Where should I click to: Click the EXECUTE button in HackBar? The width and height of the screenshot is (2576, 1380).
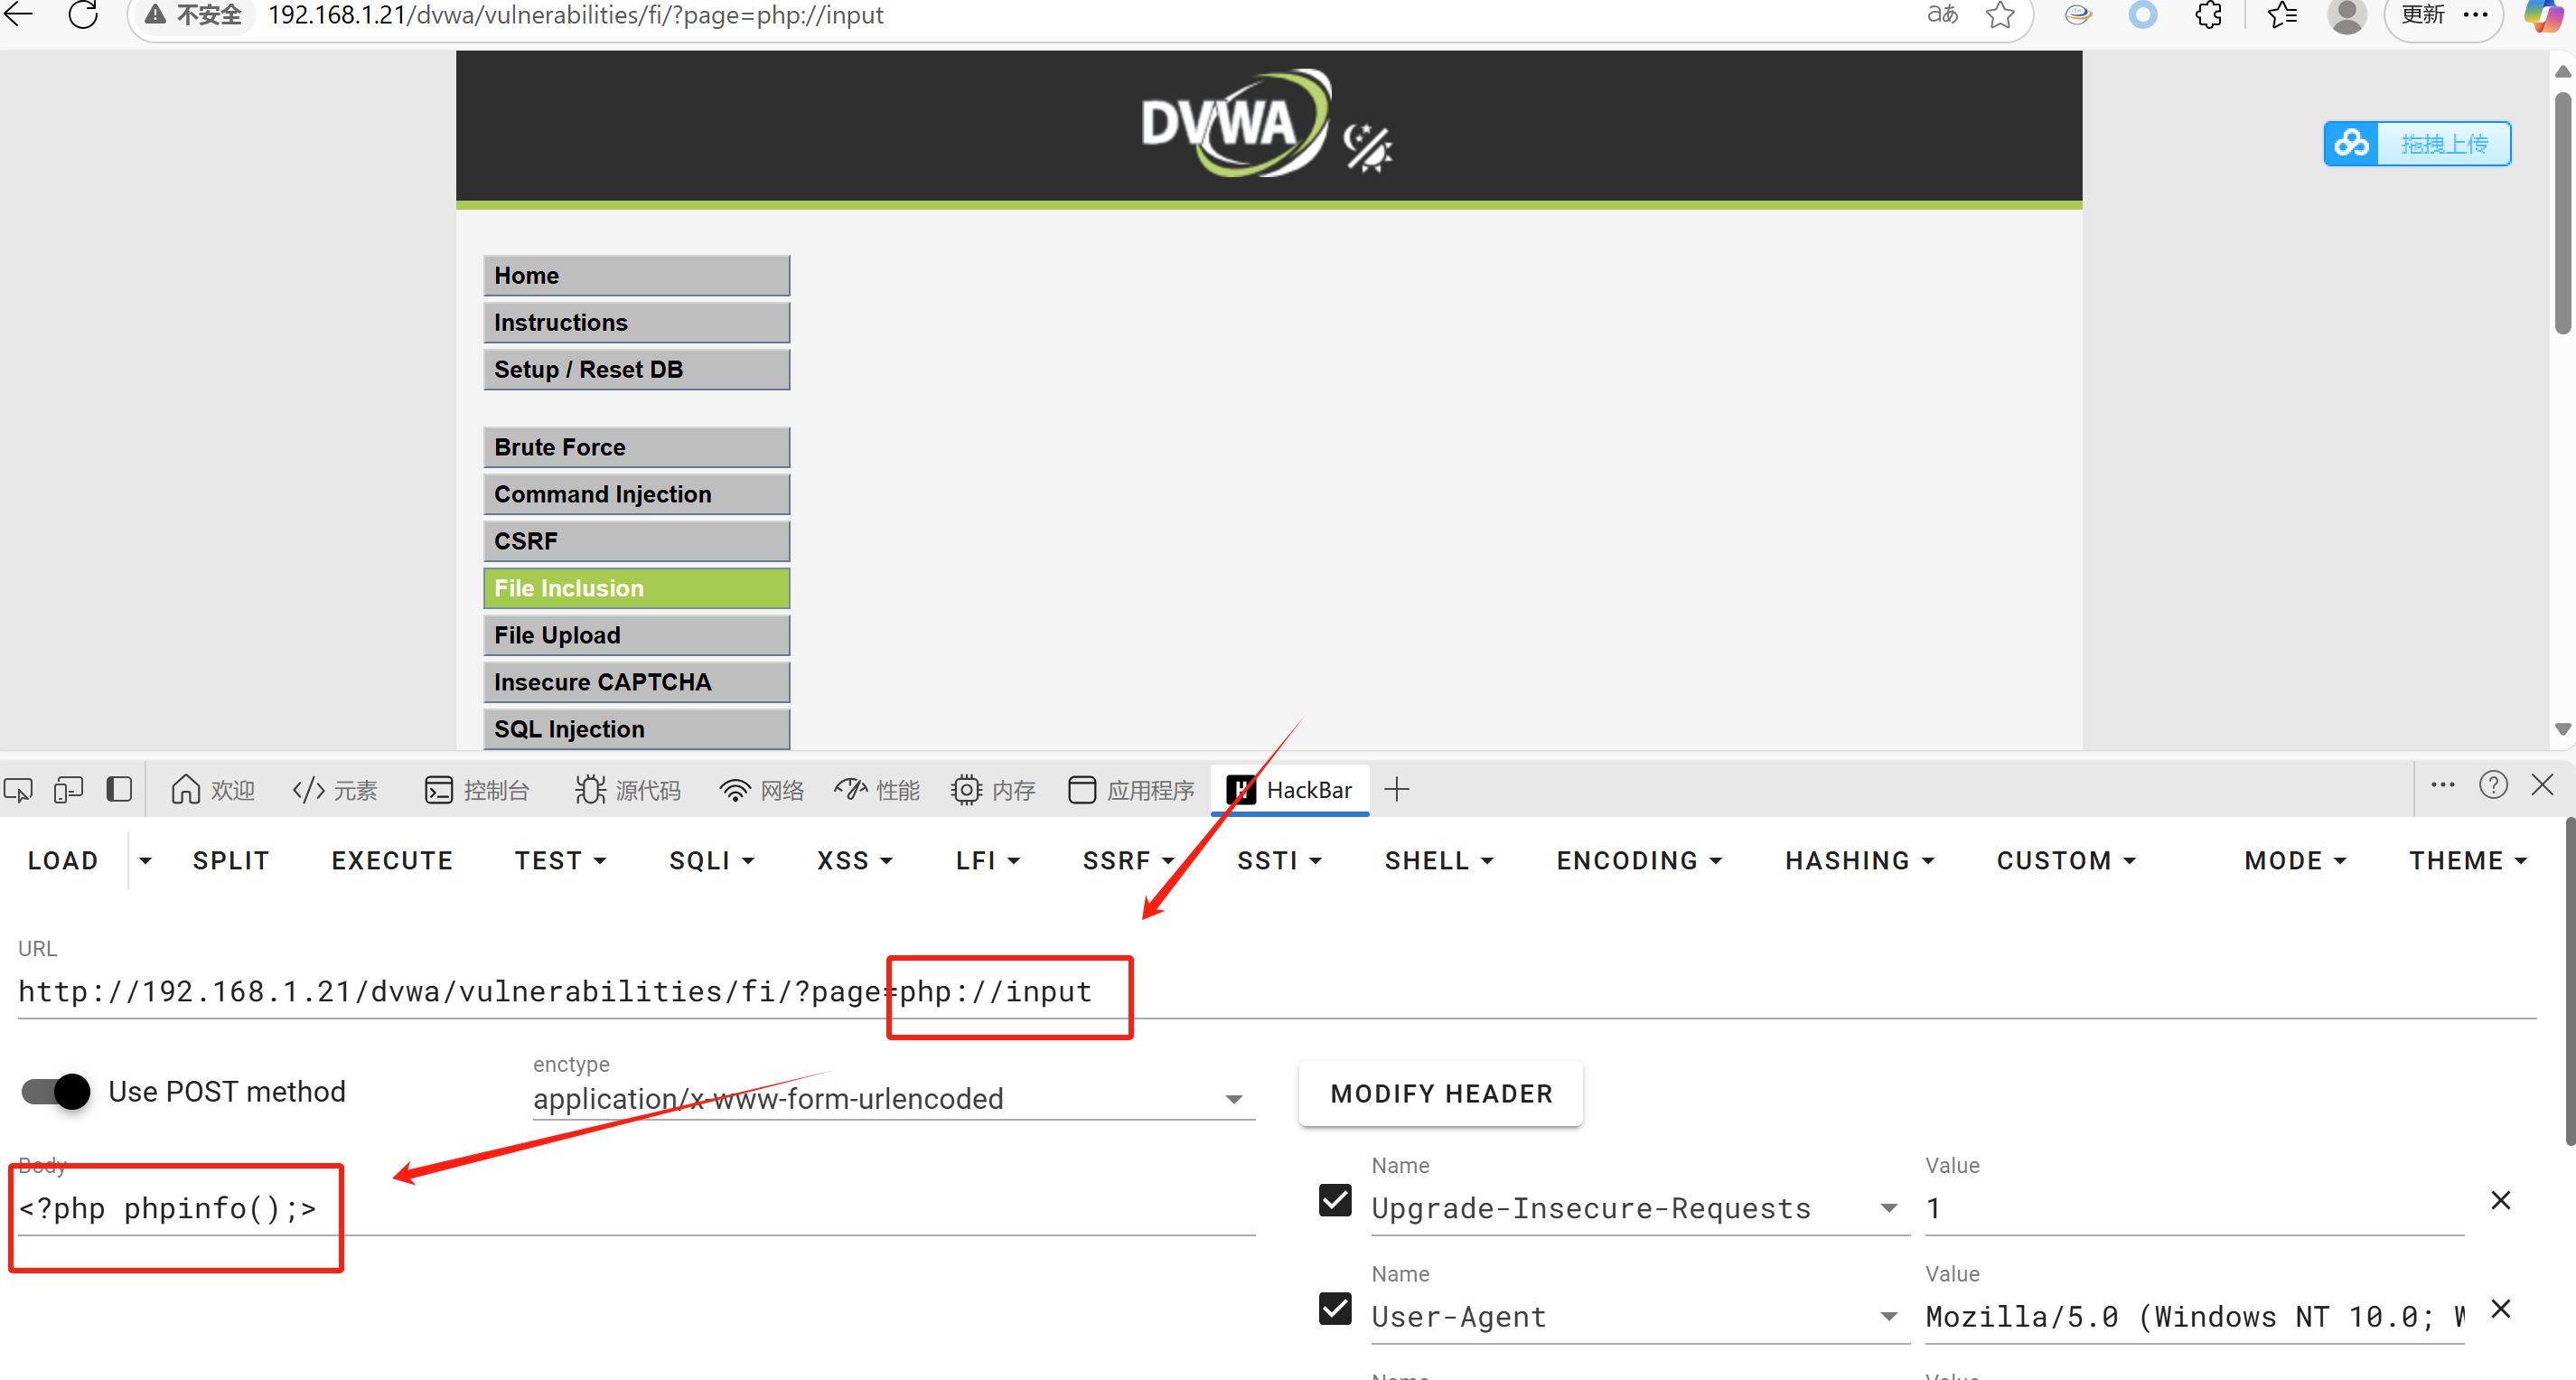click(x=392, y=861)
